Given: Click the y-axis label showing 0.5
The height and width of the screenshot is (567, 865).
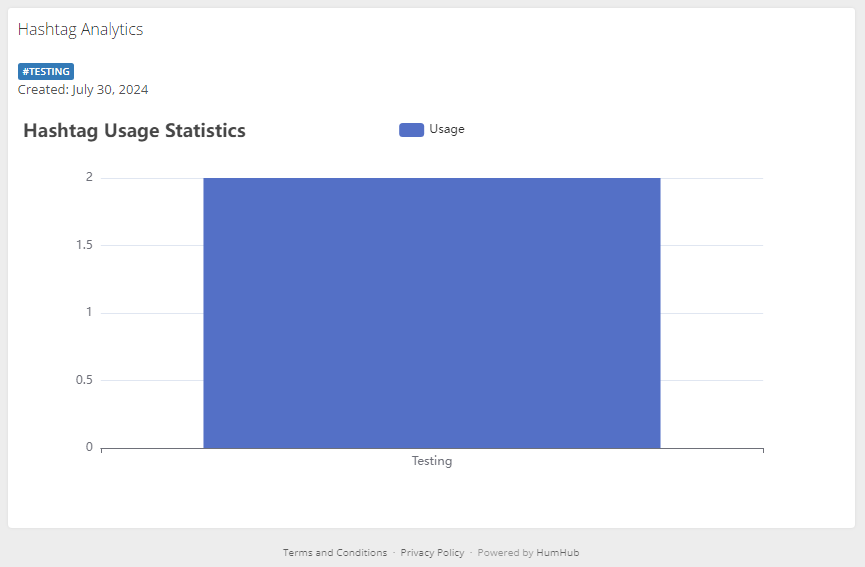Looking at the screenshot, I should click(84, 380).
